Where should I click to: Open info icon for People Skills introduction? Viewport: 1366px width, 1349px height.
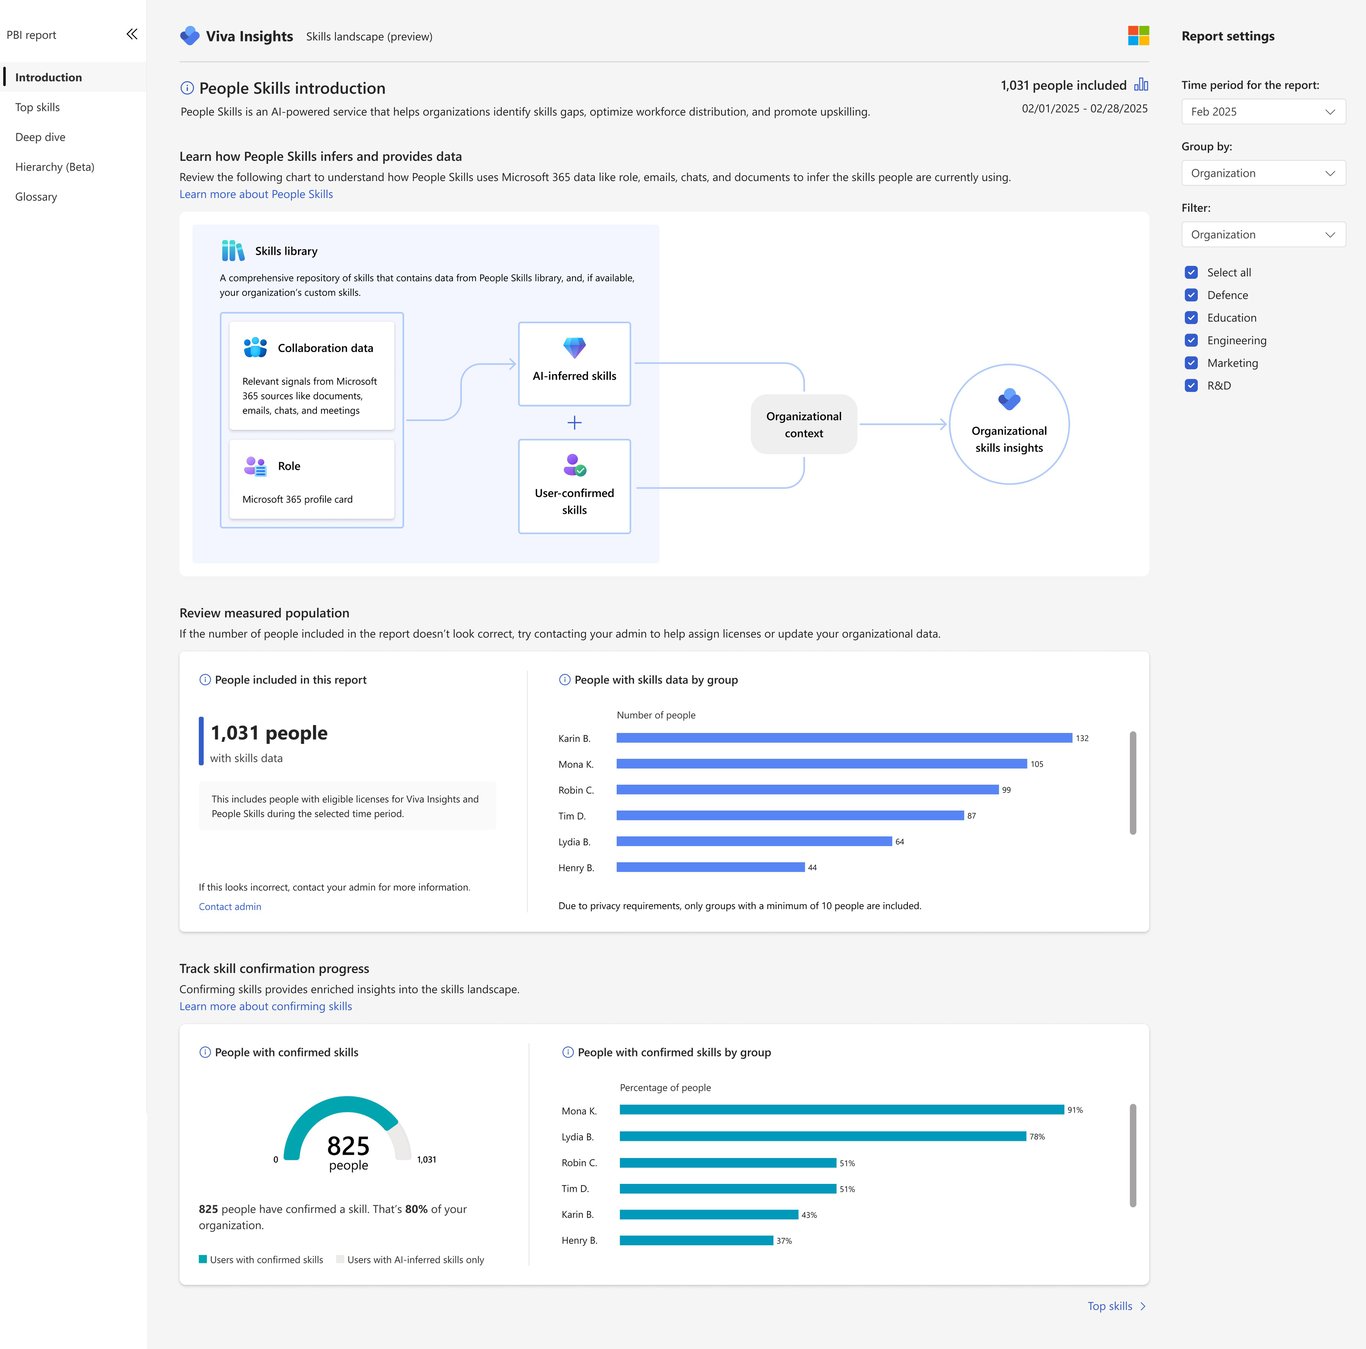coord(187,88)
